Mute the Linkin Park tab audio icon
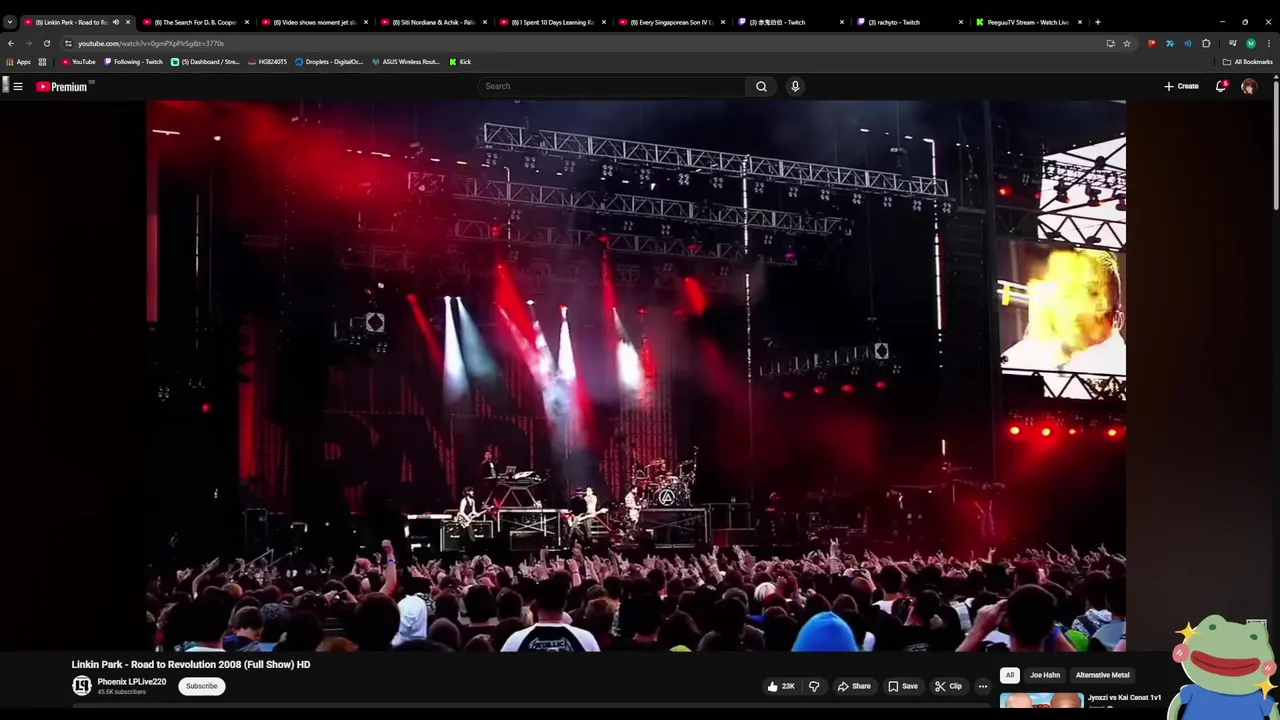The image size is (1280, 720). pos(115,22)
